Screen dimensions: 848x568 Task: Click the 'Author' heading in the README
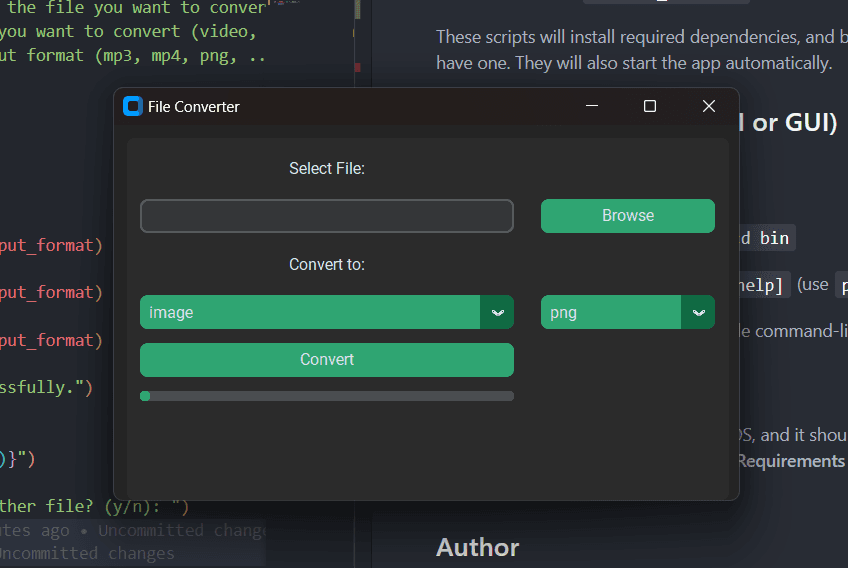point(477,547)
